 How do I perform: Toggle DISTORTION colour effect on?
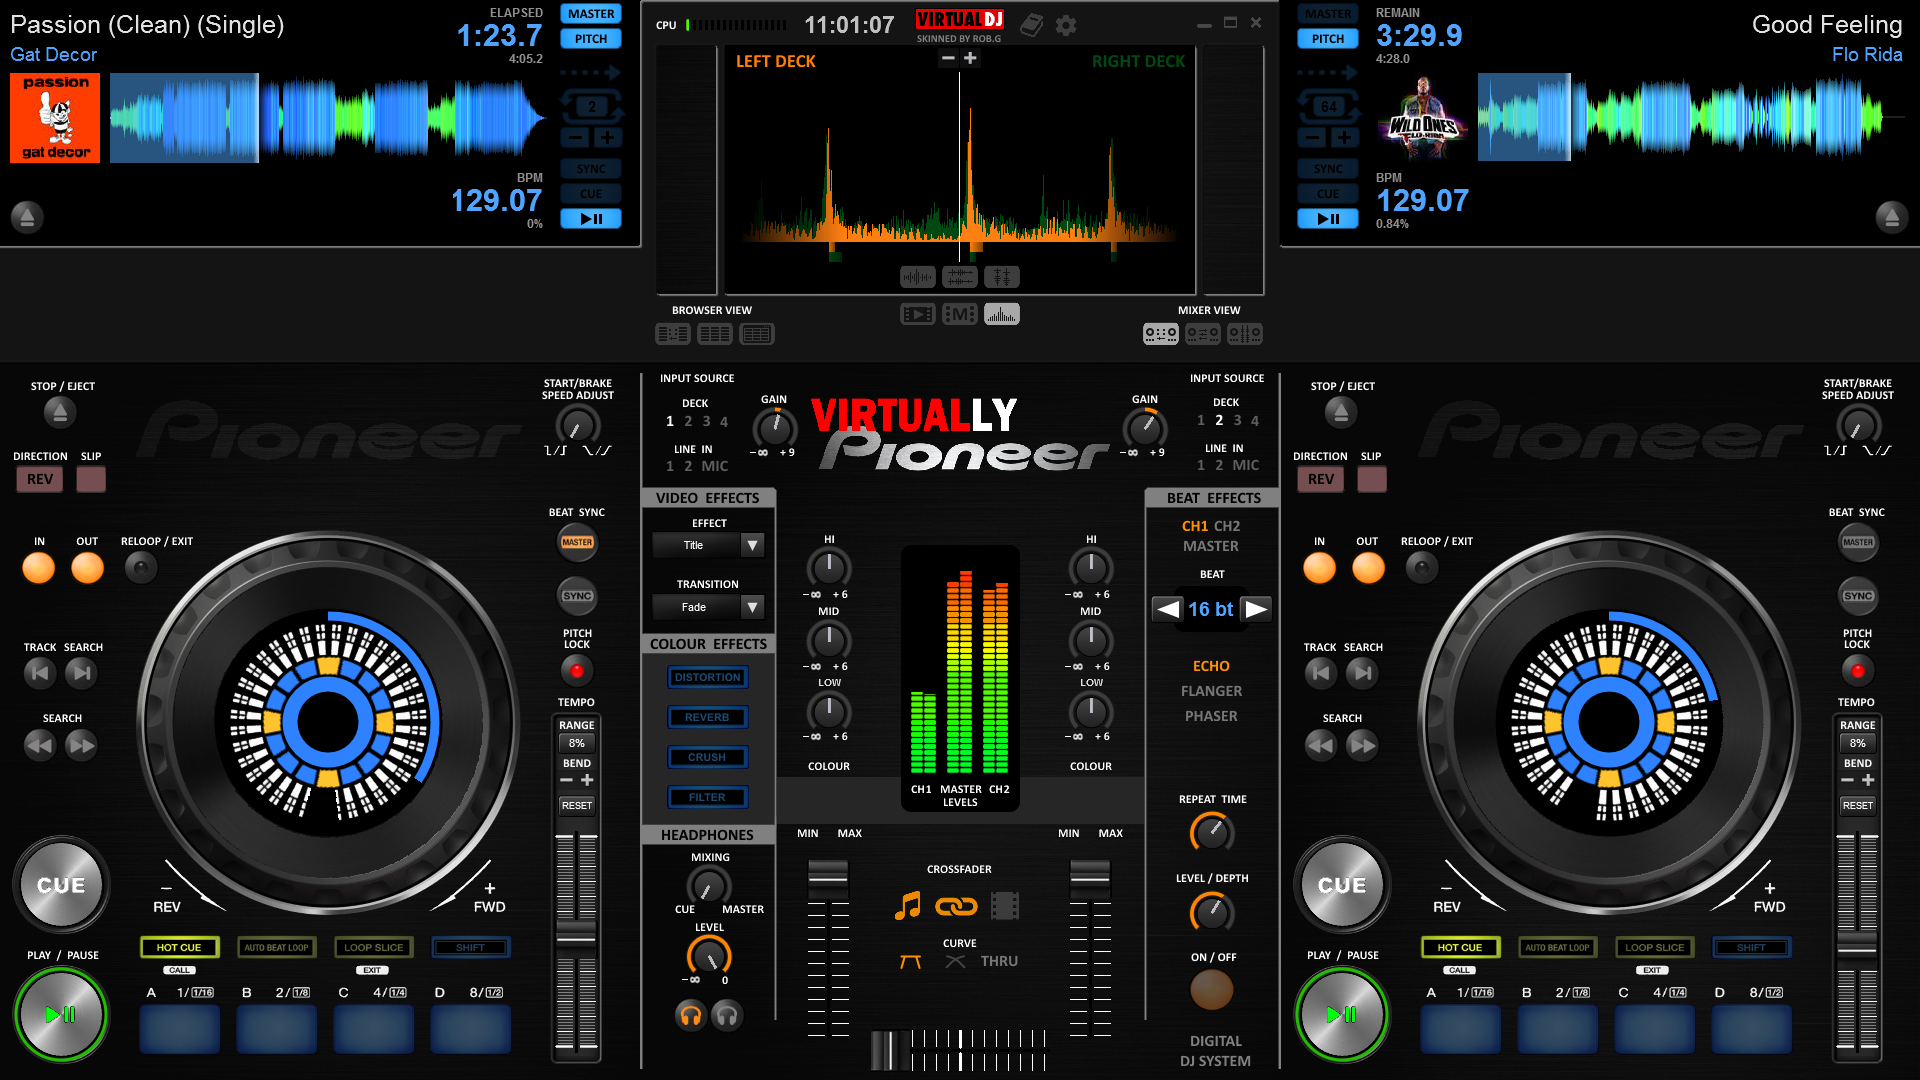[x=705, y=676]
